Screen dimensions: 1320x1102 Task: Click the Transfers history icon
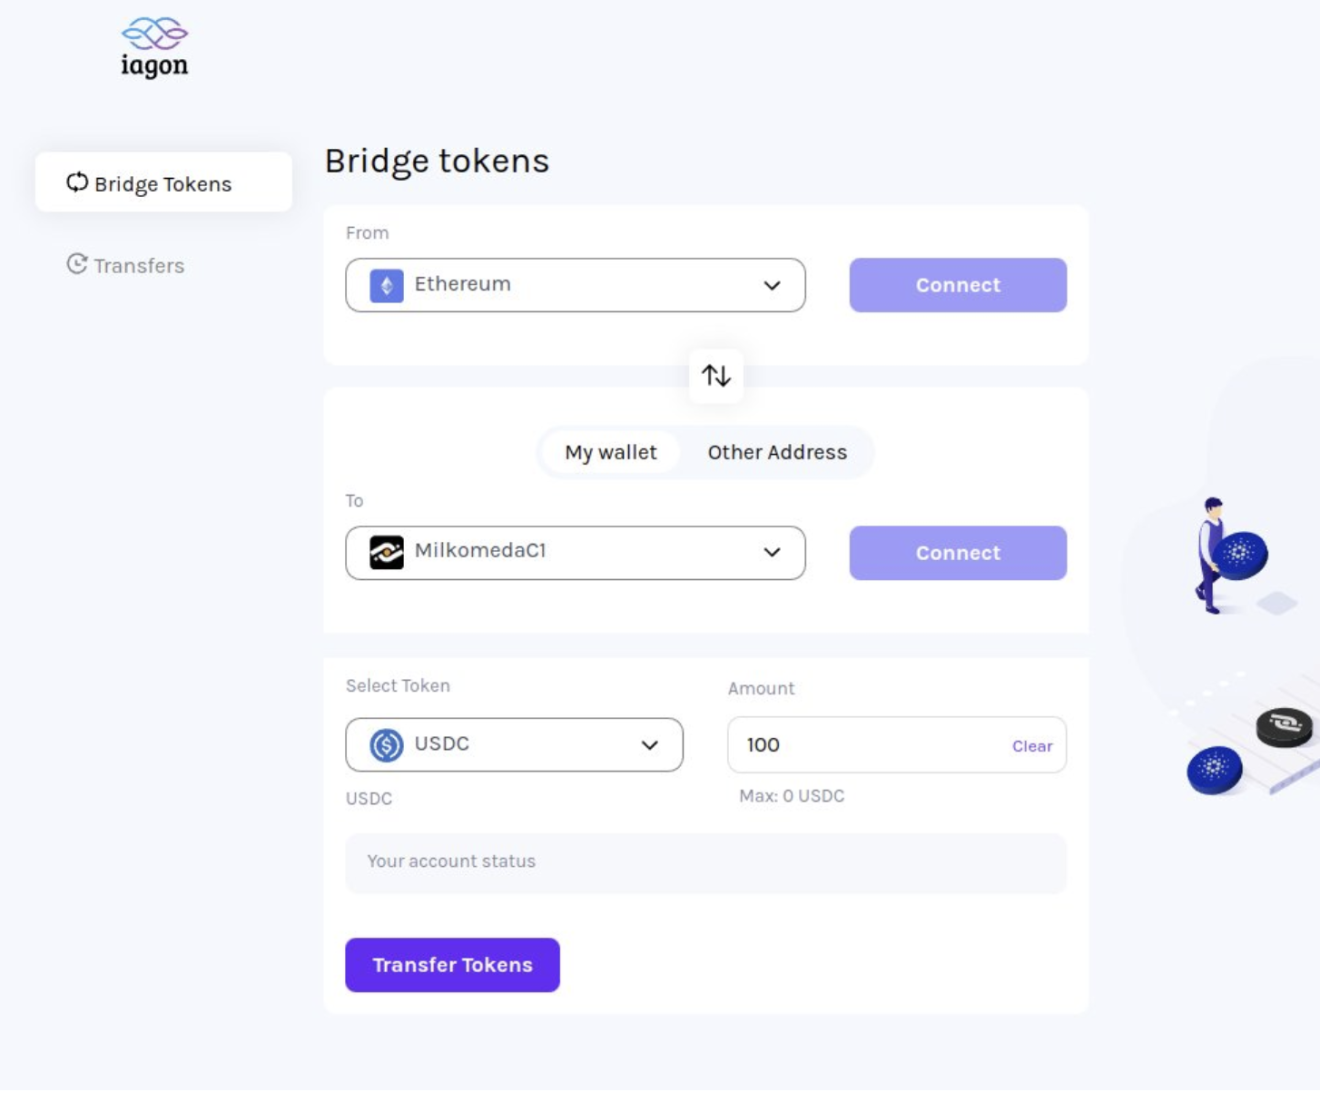pos(77,264)
